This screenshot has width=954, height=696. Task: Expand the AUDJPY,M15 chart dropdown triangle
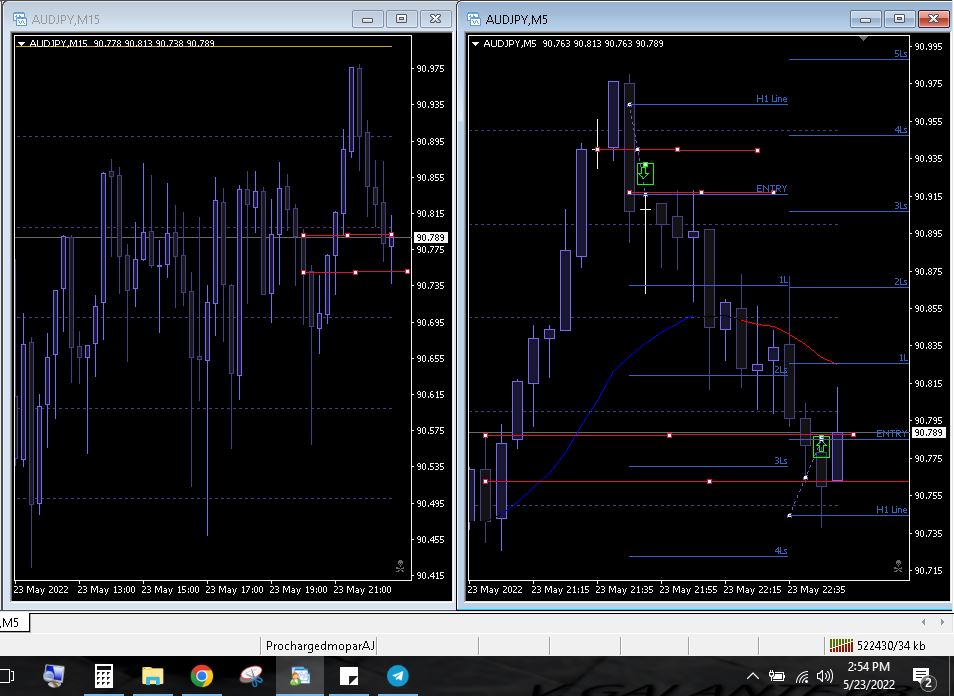click(x=21, y=44)
